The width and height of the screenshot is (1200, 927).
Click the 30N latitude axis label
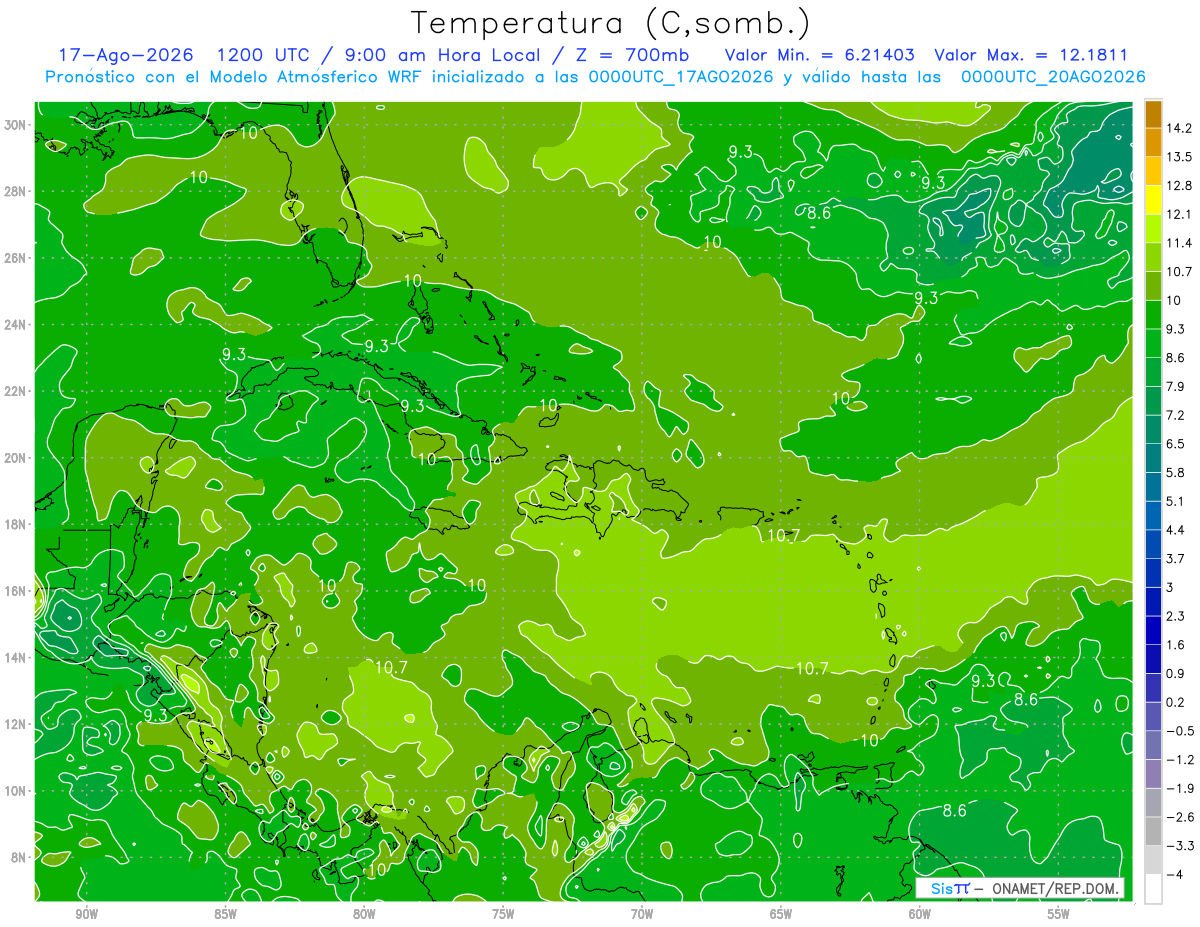click(x=16, y=124)
